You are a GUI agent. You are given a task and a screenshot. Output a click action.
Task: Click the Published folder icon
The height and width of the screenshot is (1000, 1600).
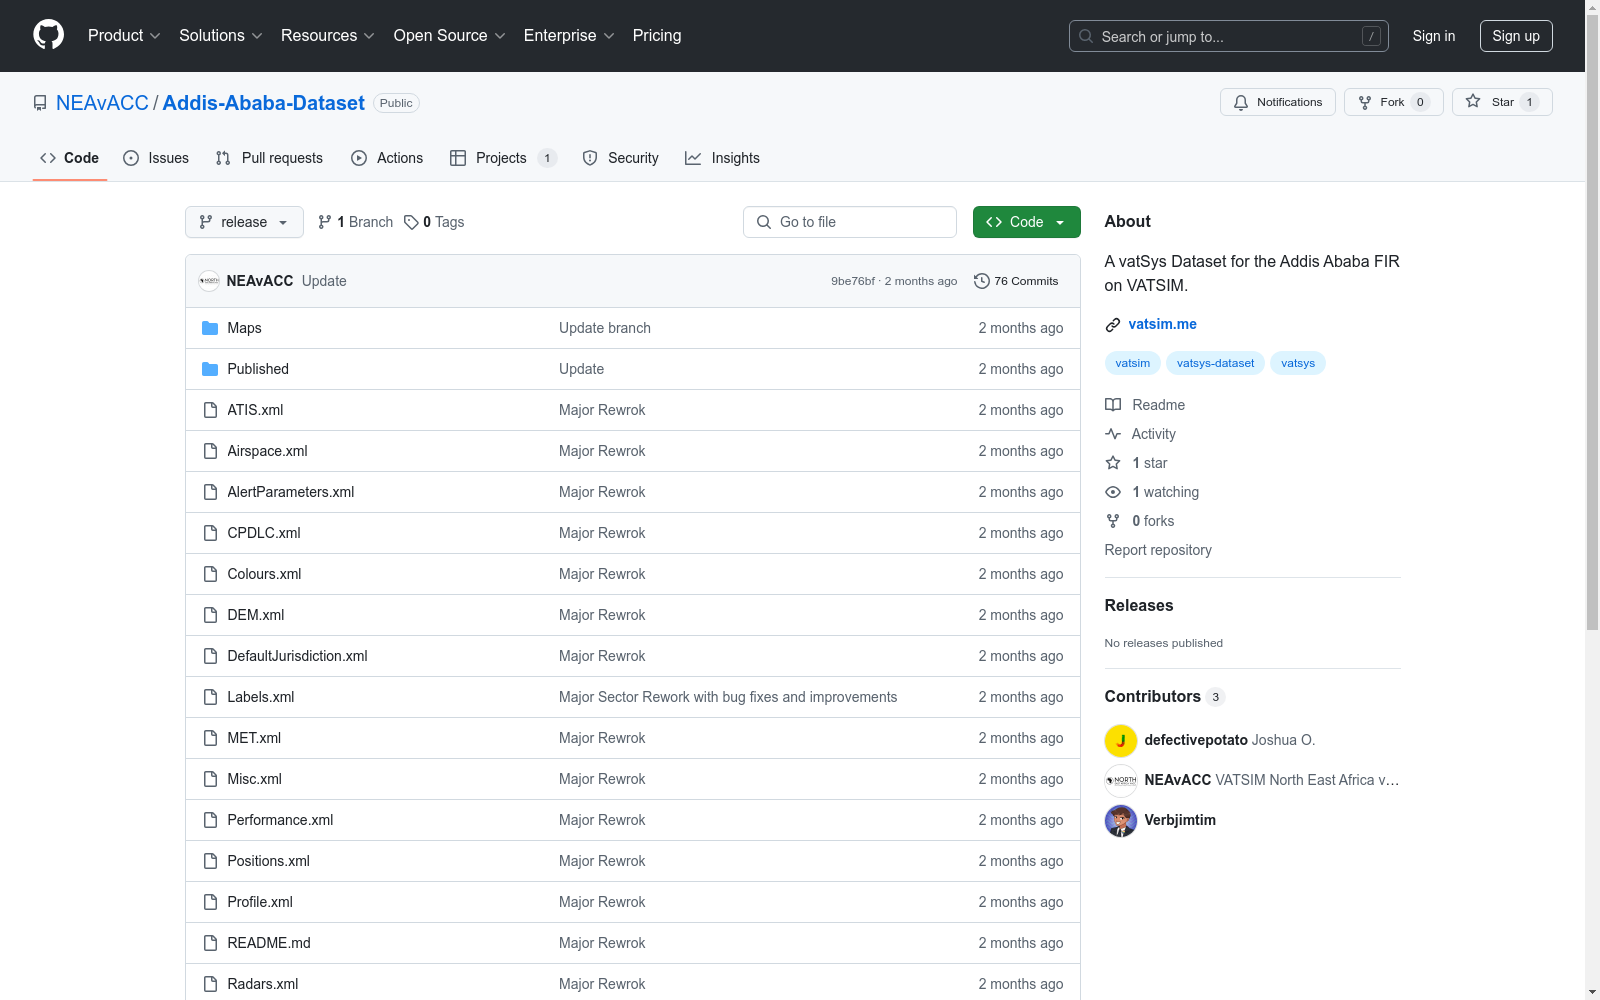point(210,369)
